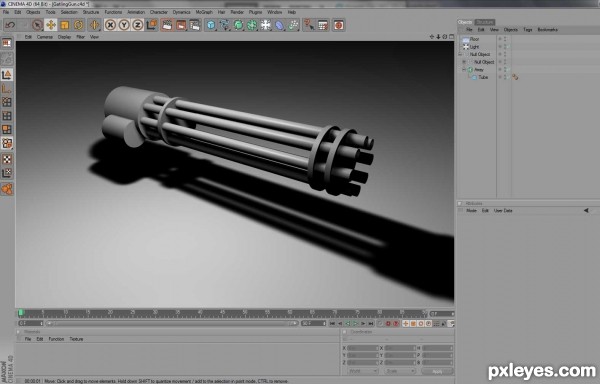Open the spline objects palette
The width and height of the screenshot is (600, 384).
(225, 25)
